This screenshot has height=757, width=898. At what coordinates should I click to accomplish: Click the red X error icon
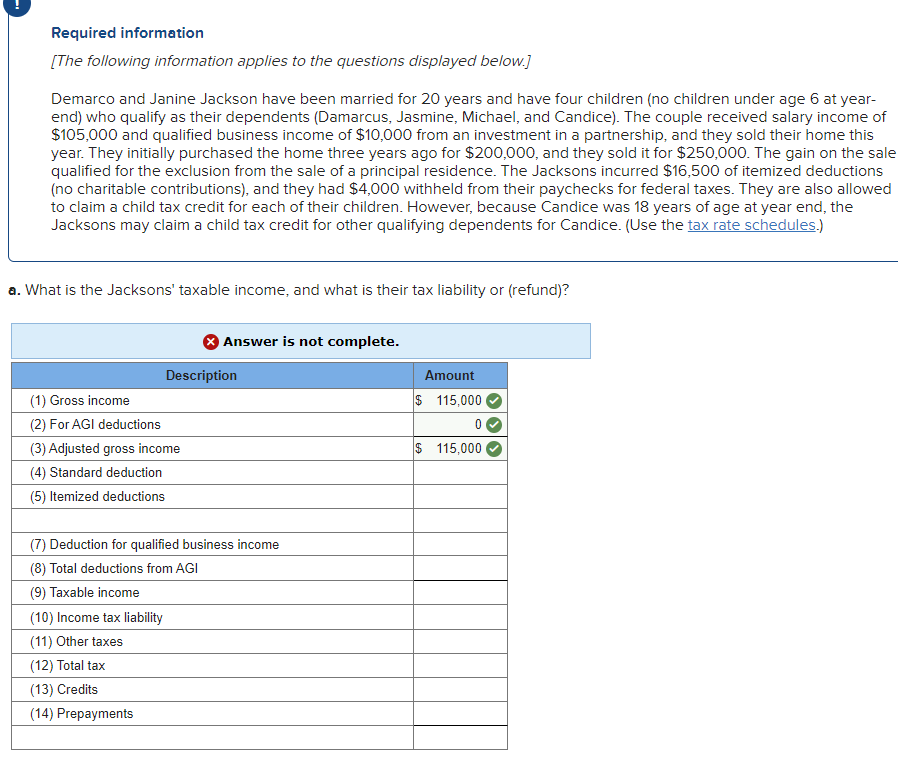pyautogui.click(x=210, y=341)
